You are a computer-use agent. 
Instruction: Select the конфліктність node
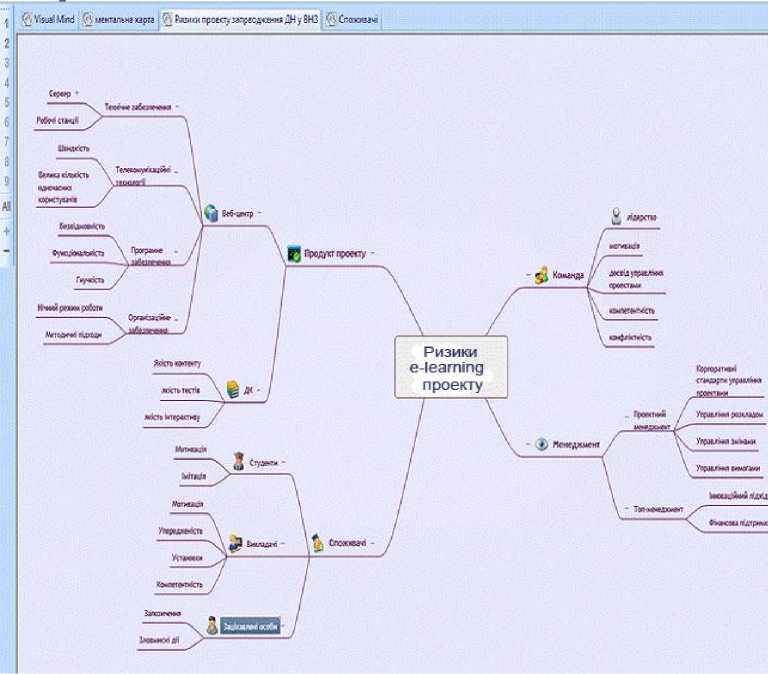630,337
